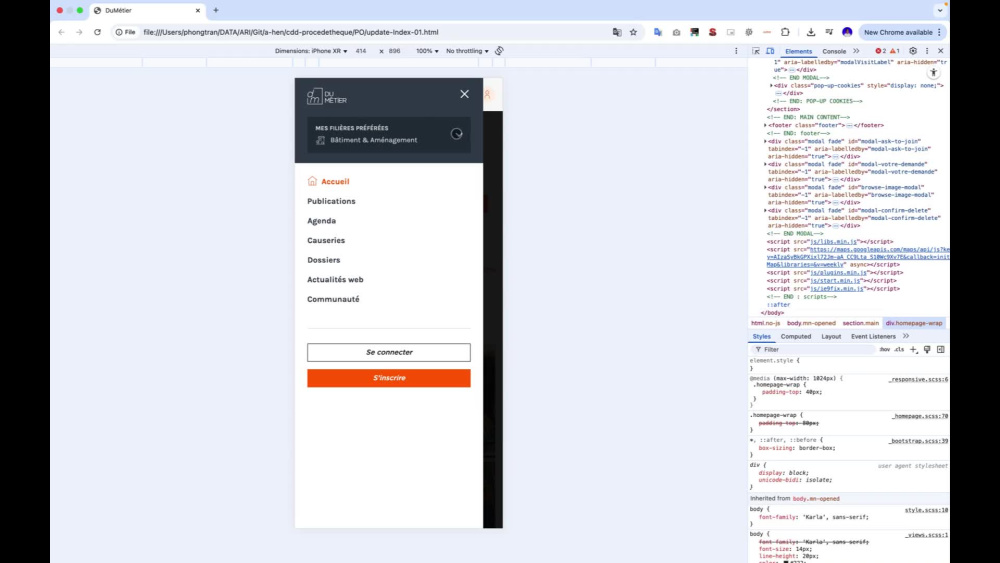
Task: Expand the browse-image-modal div node
Action: pyautogui.click(x=765, y=187)
